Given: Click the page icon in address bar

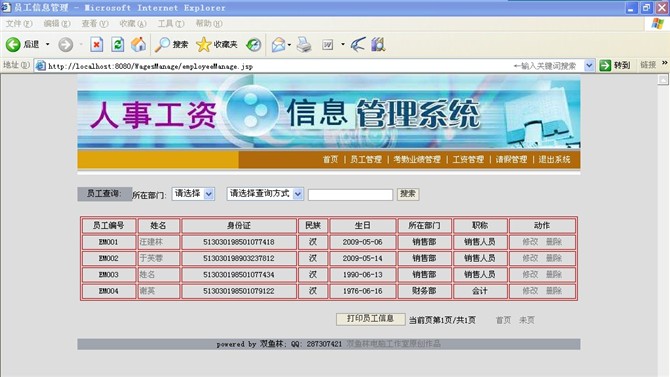Looking at the screenshot, I should click(x=41, y=66).
